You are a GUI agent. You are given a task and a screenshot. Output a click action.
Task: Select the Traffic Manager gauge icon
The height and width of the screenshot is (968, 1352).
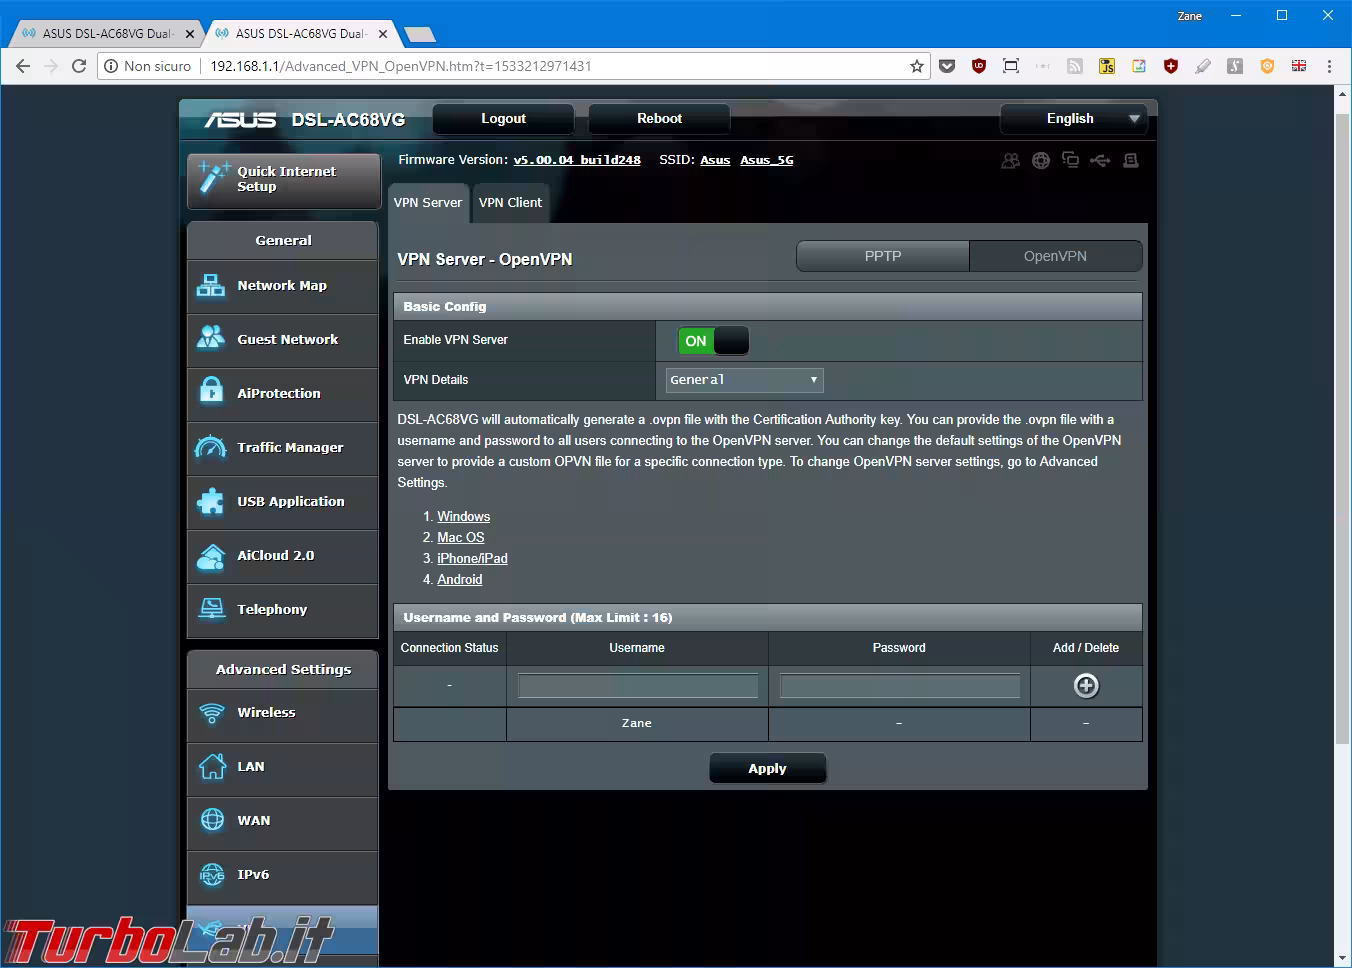(x=211, y=447)
